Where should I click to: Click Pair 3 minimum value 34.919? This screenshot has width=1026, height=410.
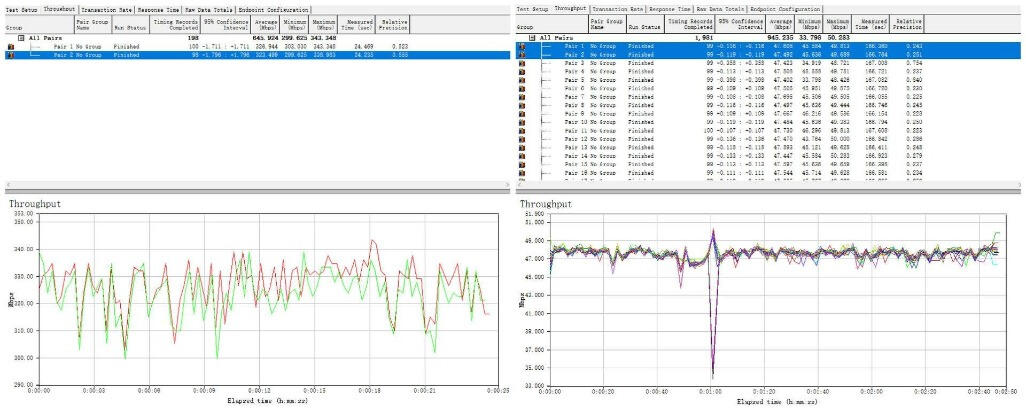coord(812,63)
